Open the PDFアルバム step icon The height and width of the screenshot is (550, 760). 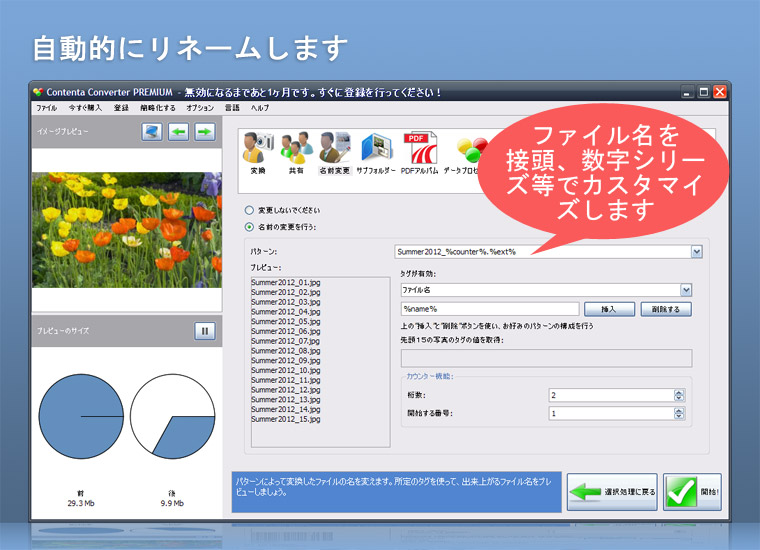[419, 152]
